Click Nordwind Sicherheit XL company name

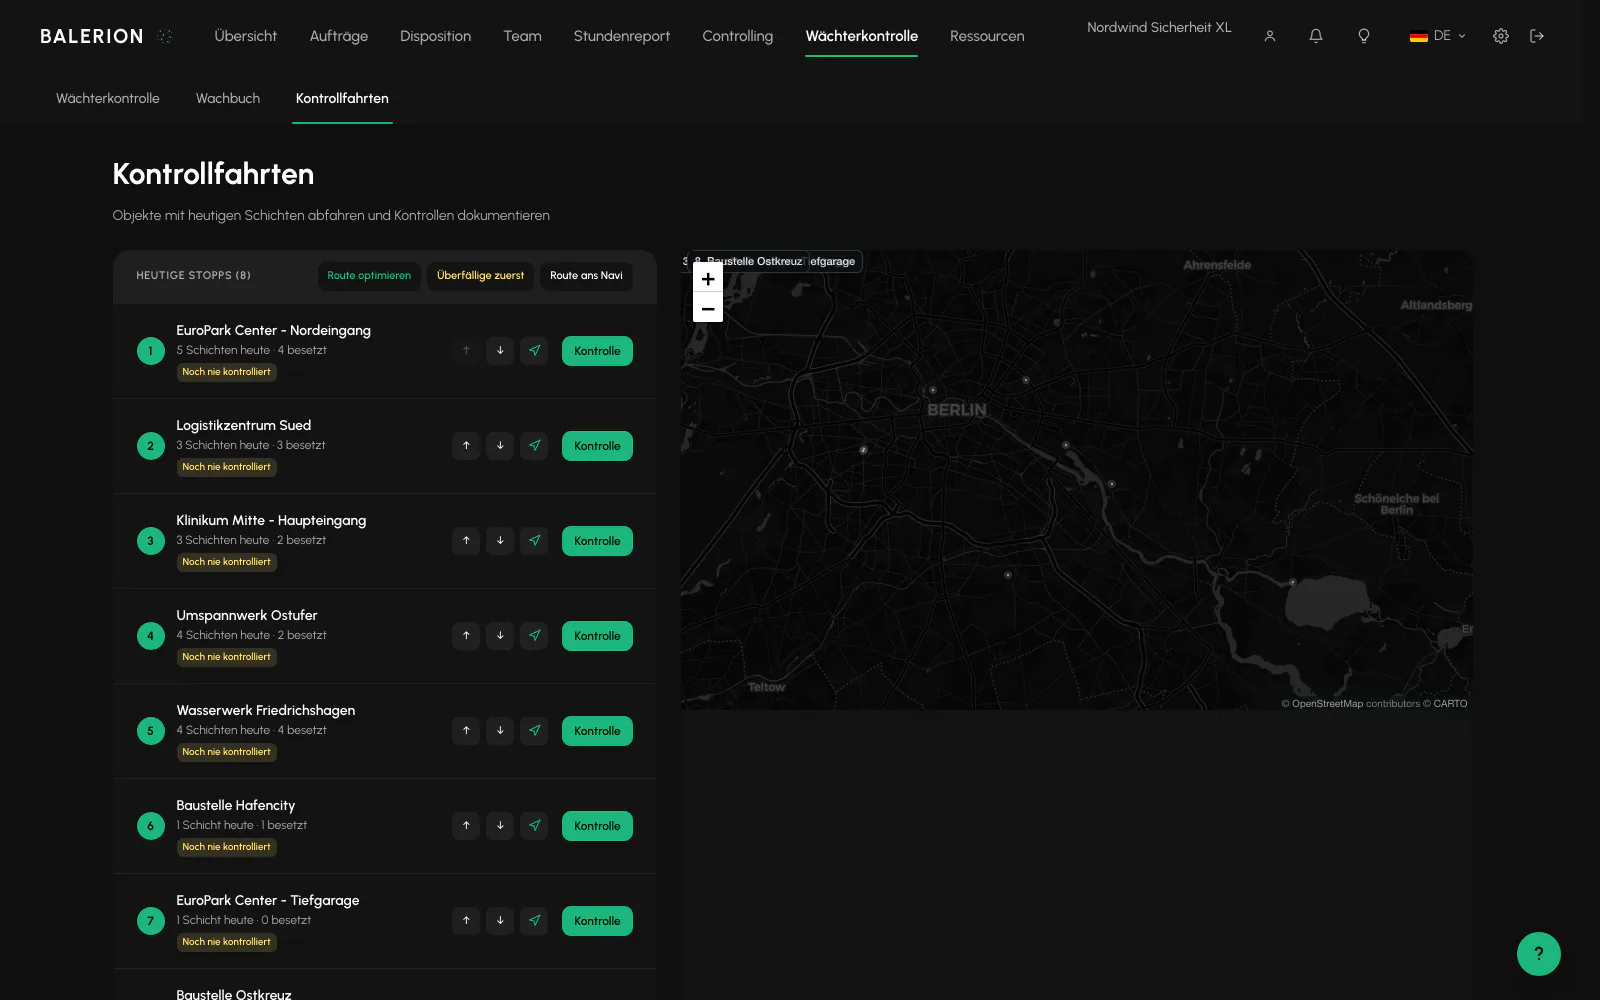pos(1159,27)
